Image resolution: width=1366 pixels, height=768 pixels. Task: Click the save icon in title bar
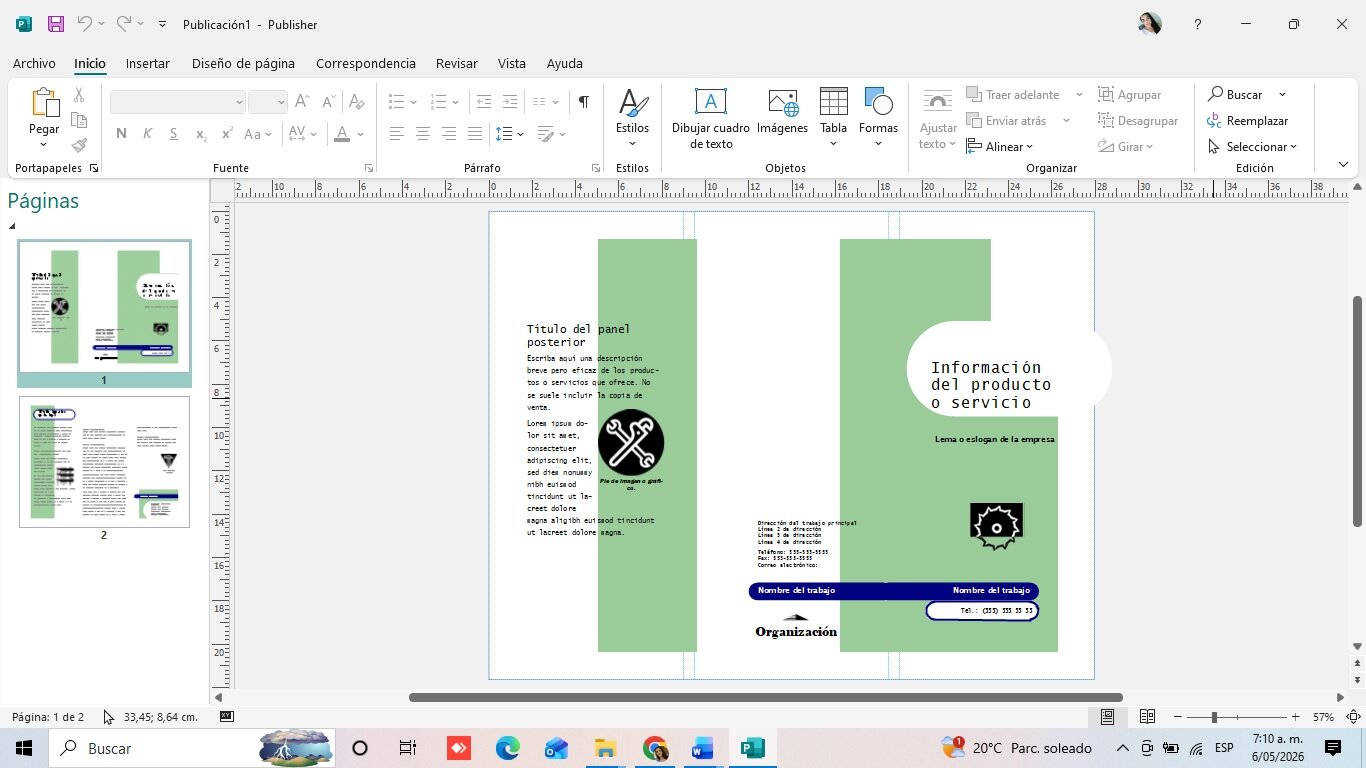(55, 24)
